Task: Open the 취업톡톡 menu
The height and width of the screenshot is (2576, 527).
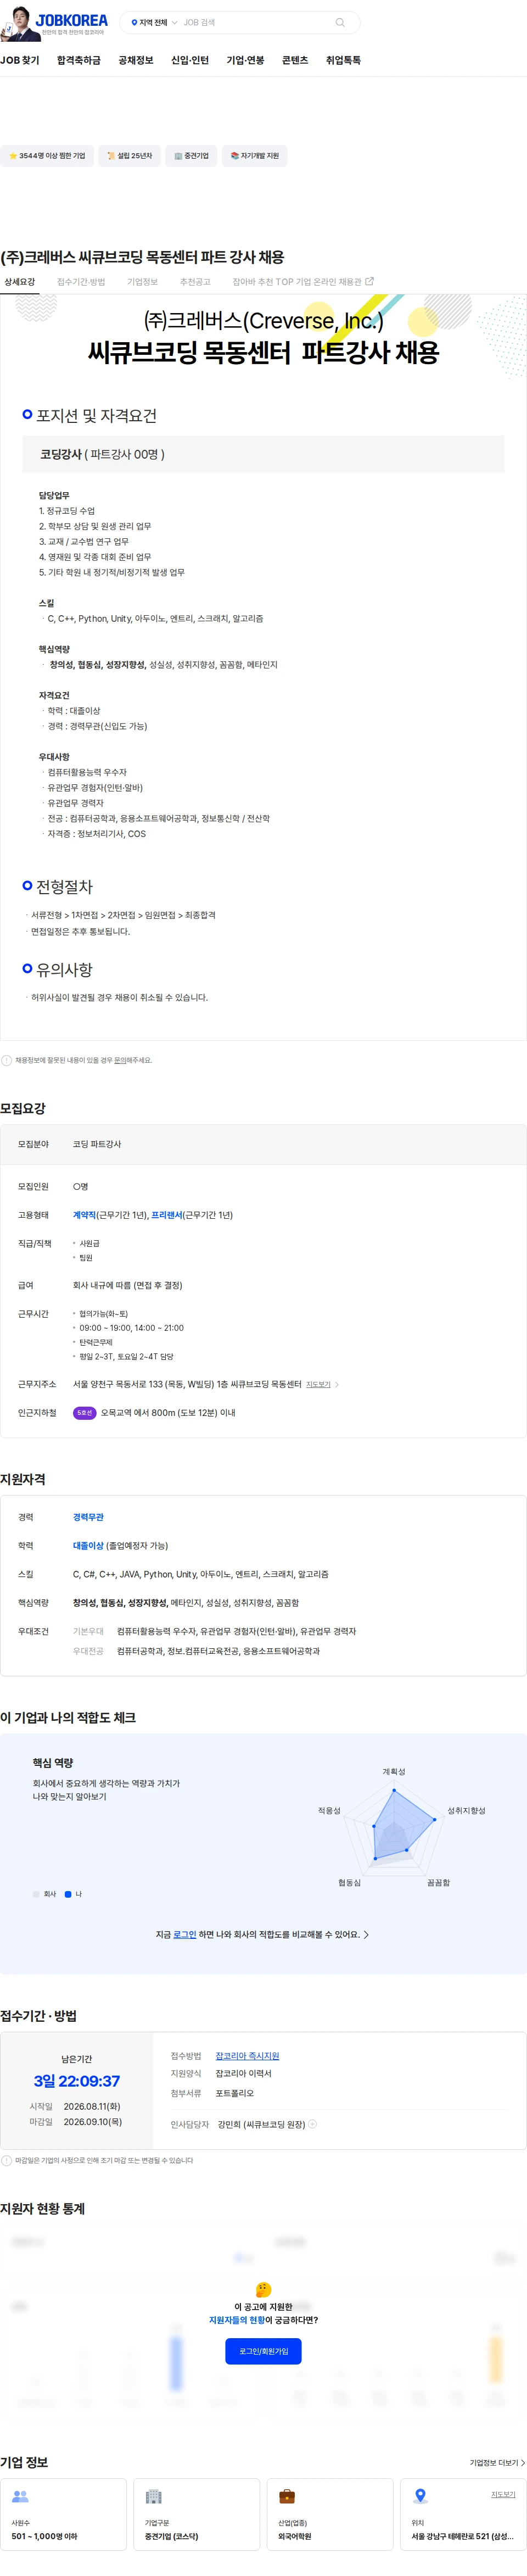Action: point(343,61)
